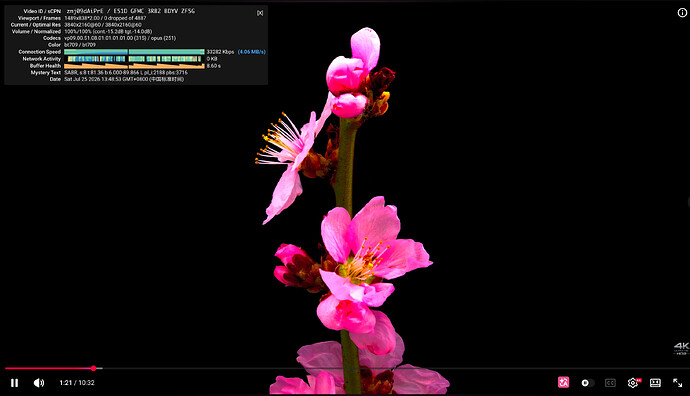The width and height of the screenshot is (690, 396).
Task: Click the Date value in stats panel
Action: click(x=124, y=79)
